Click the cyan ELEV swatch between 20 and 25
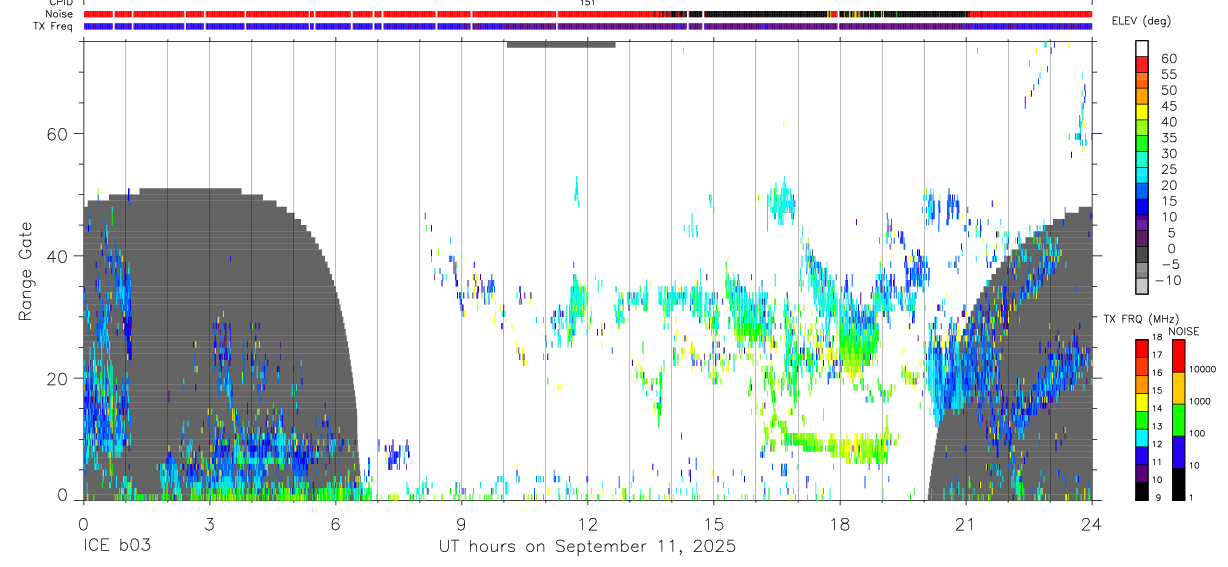This screenshot has width=1228, height=567. [x=1142, y=177]
